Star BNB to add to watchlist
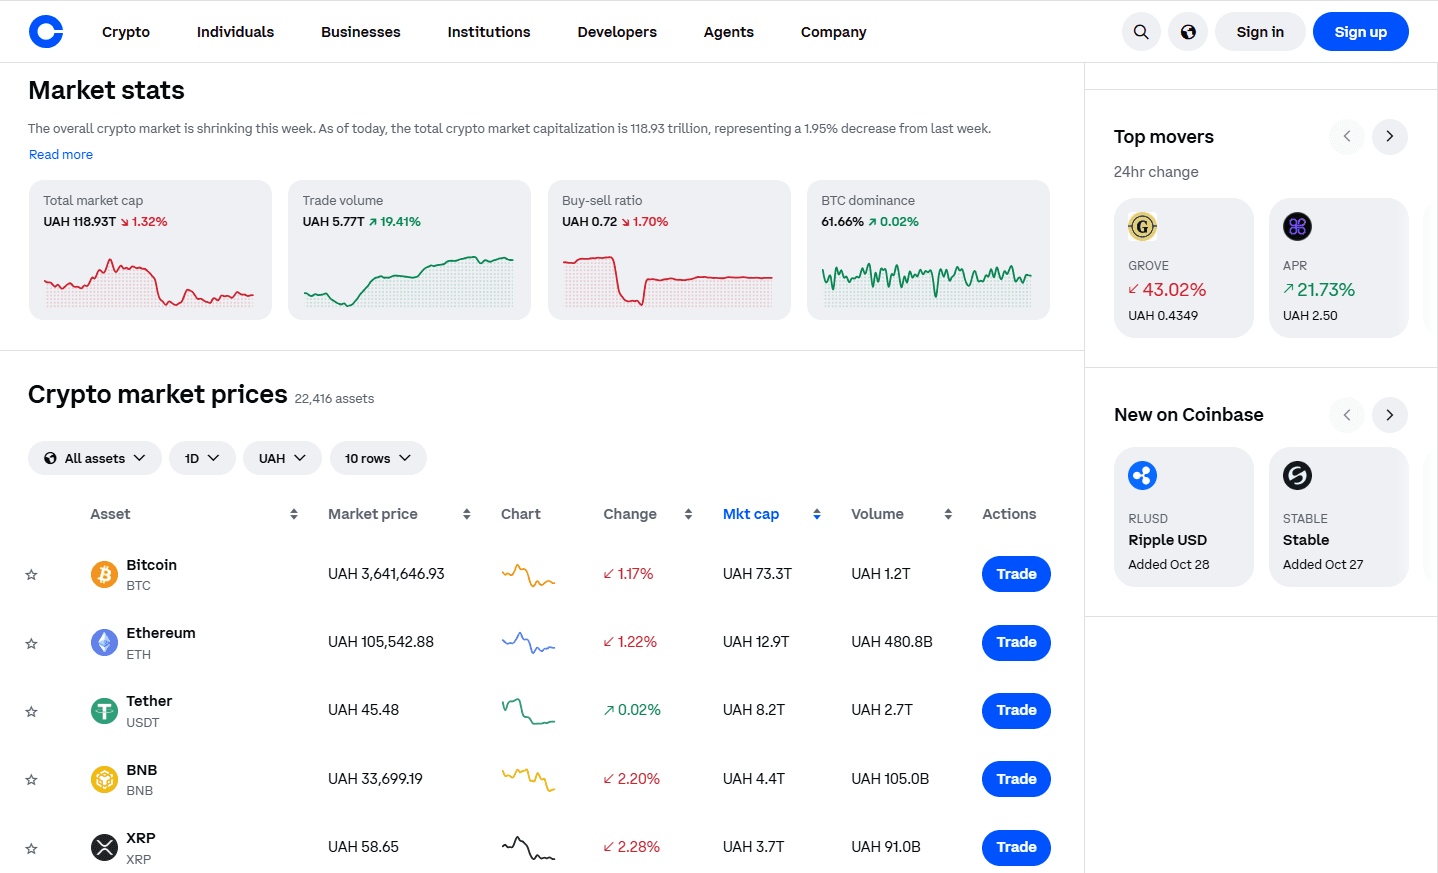This screenshot has height=873, width=1438. click(31, 780)
